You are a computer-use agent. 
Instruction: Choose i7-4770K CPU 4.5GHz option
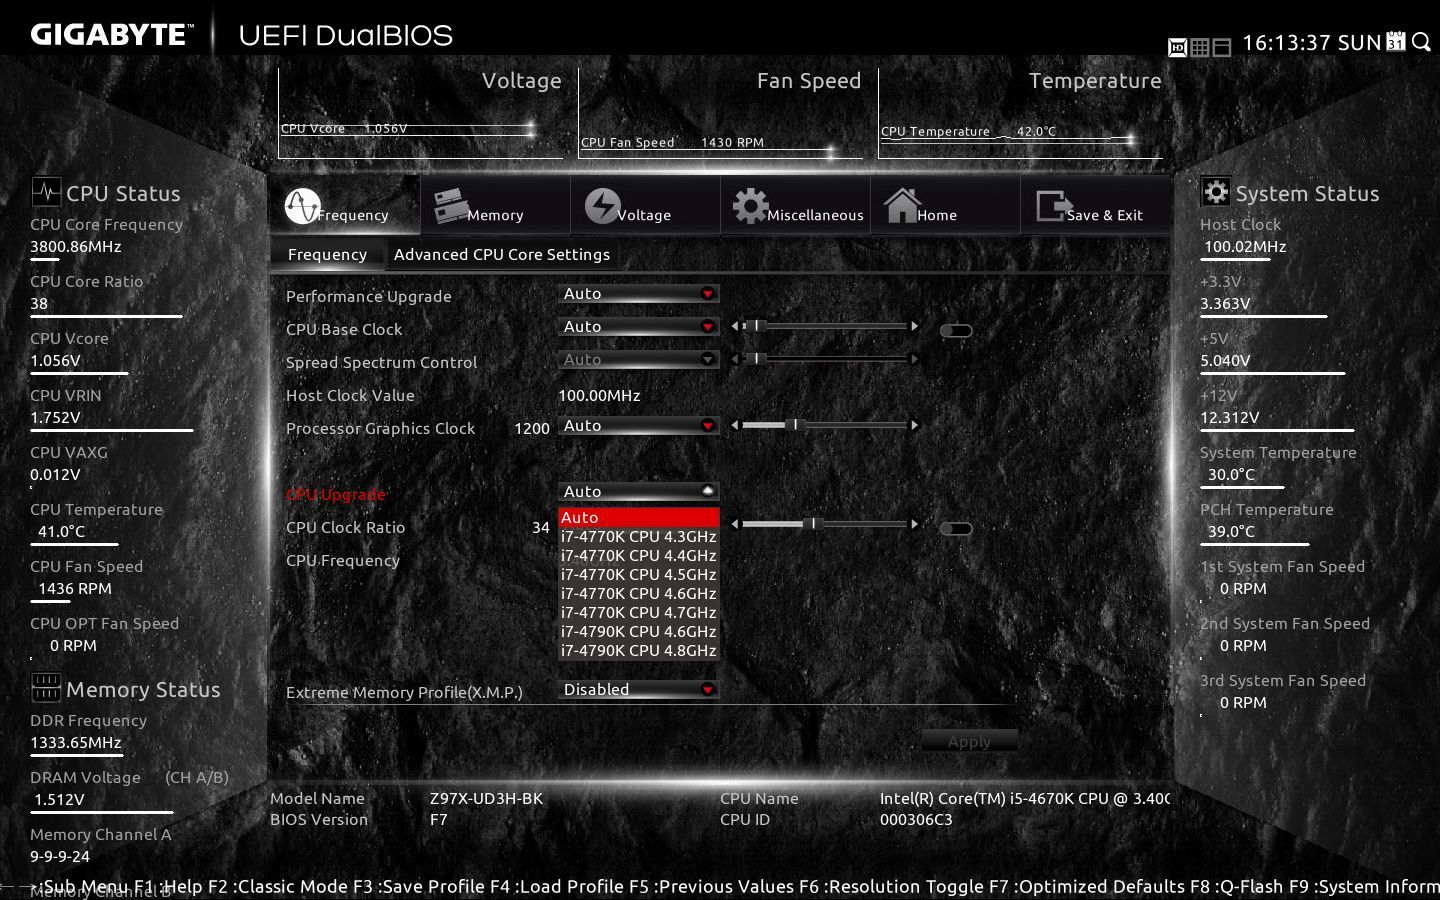click(x=638, y=574)
